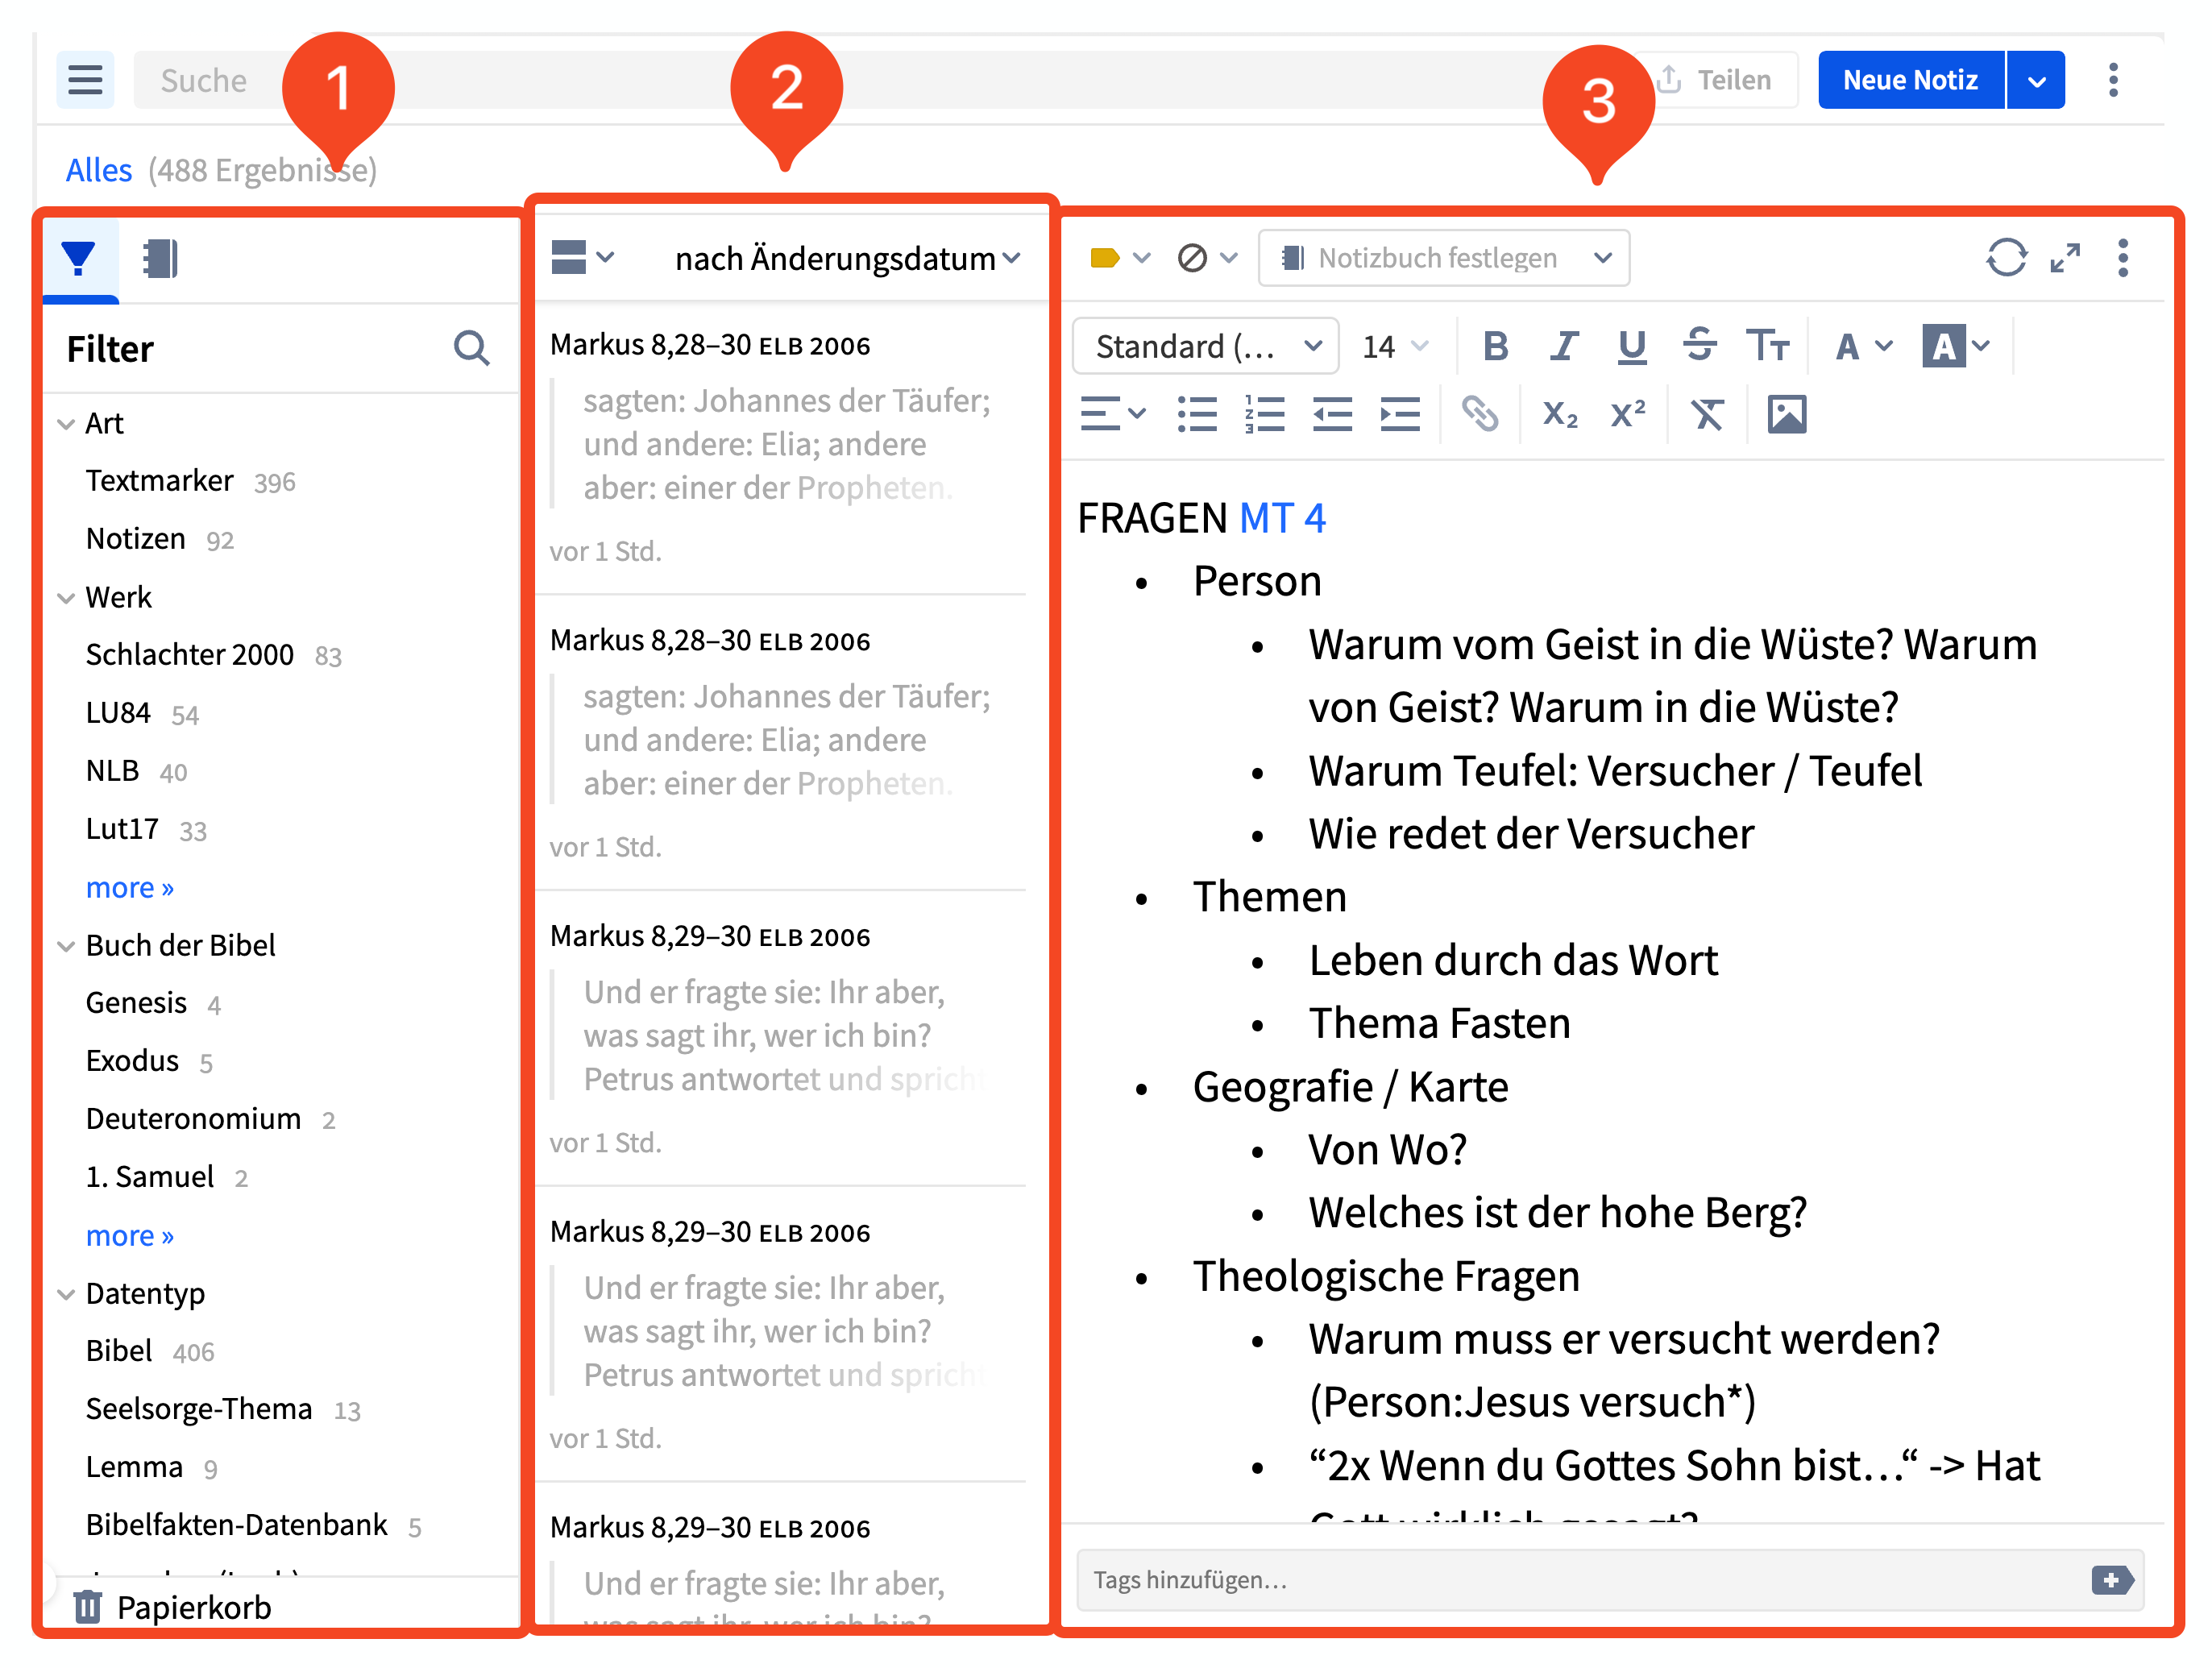Open the font size 14 dropdown

[x=1394, y=346]
